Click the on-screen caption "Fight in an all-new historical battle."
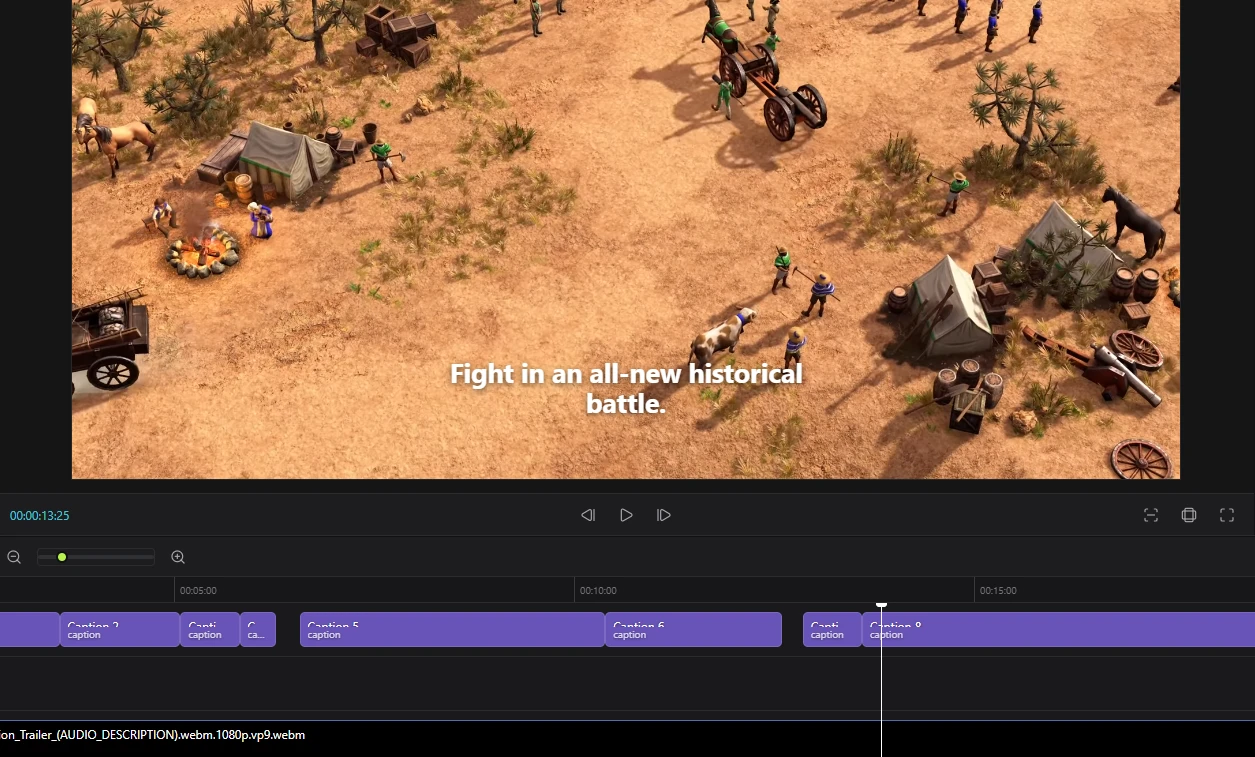 (x=626, y=389)
